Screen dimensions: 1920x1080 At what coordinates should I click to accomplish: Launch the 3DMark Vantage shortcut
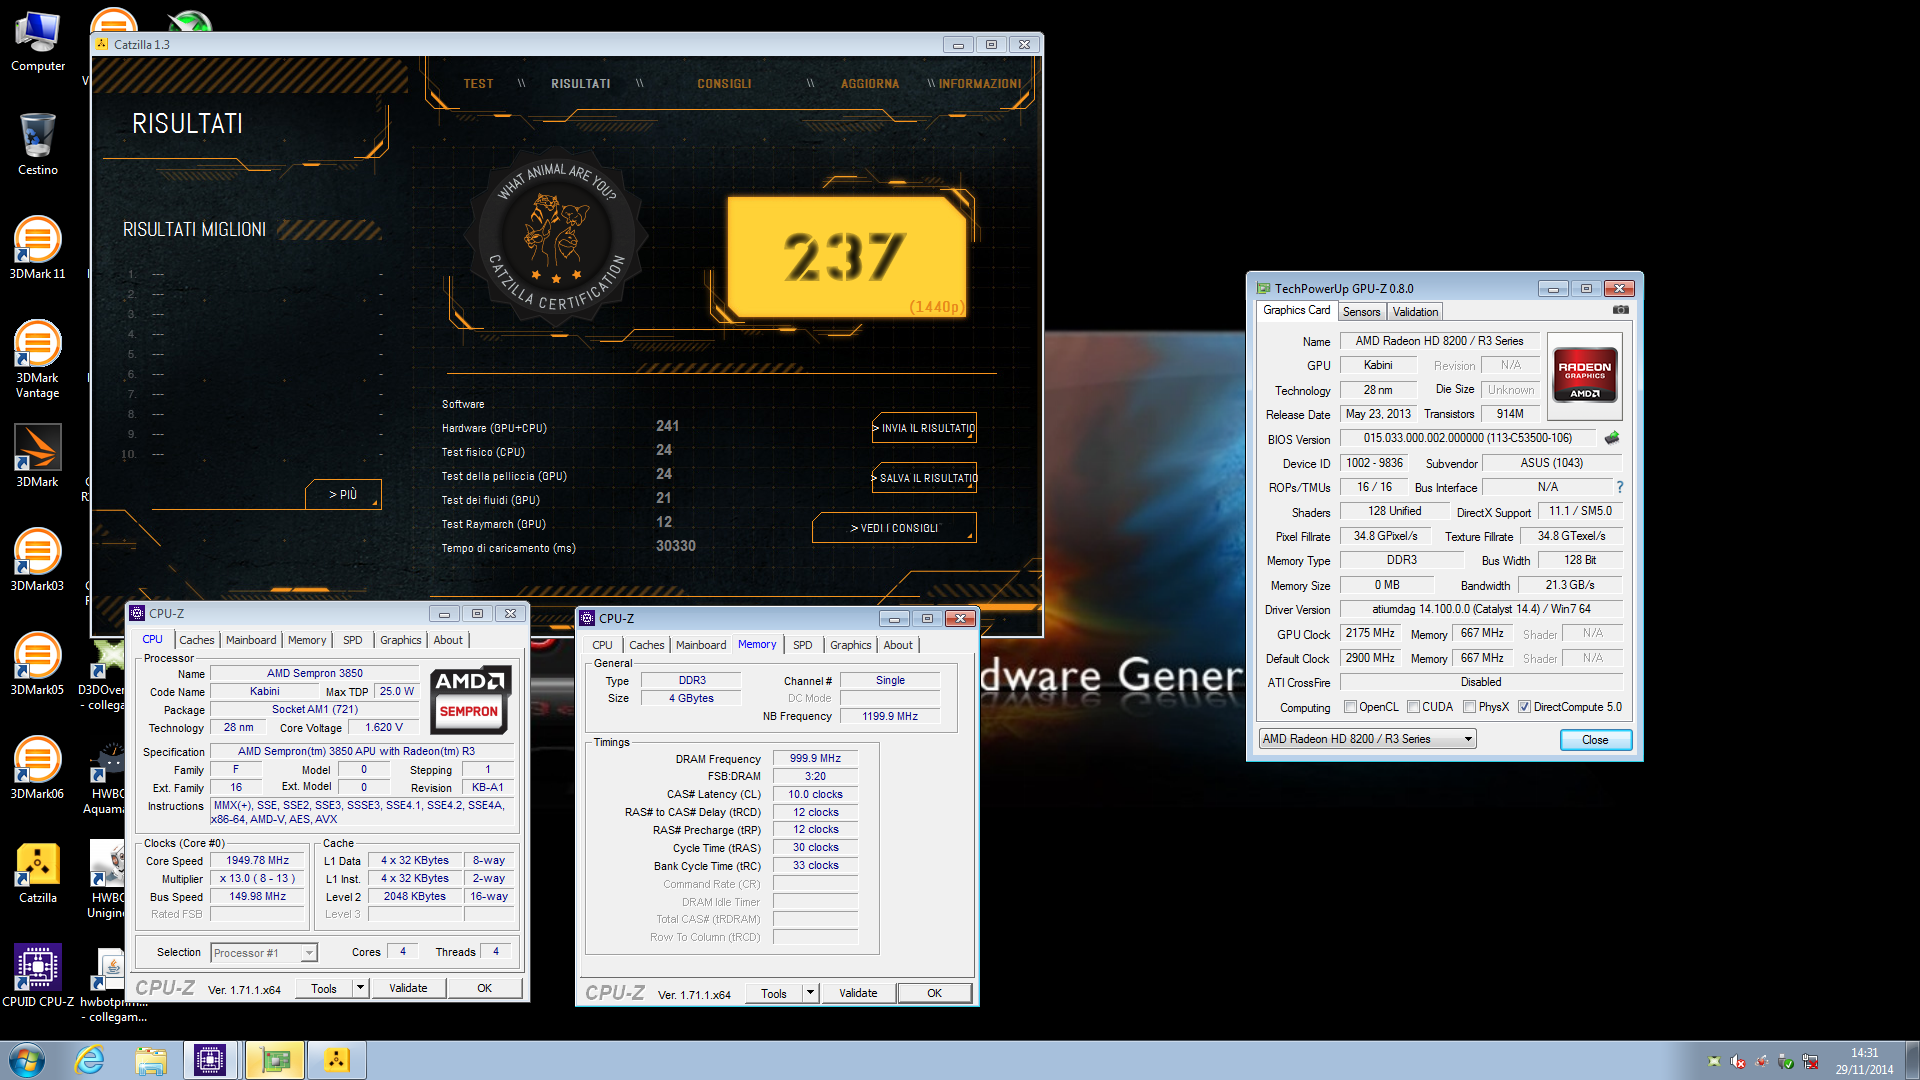pos(37,359)
